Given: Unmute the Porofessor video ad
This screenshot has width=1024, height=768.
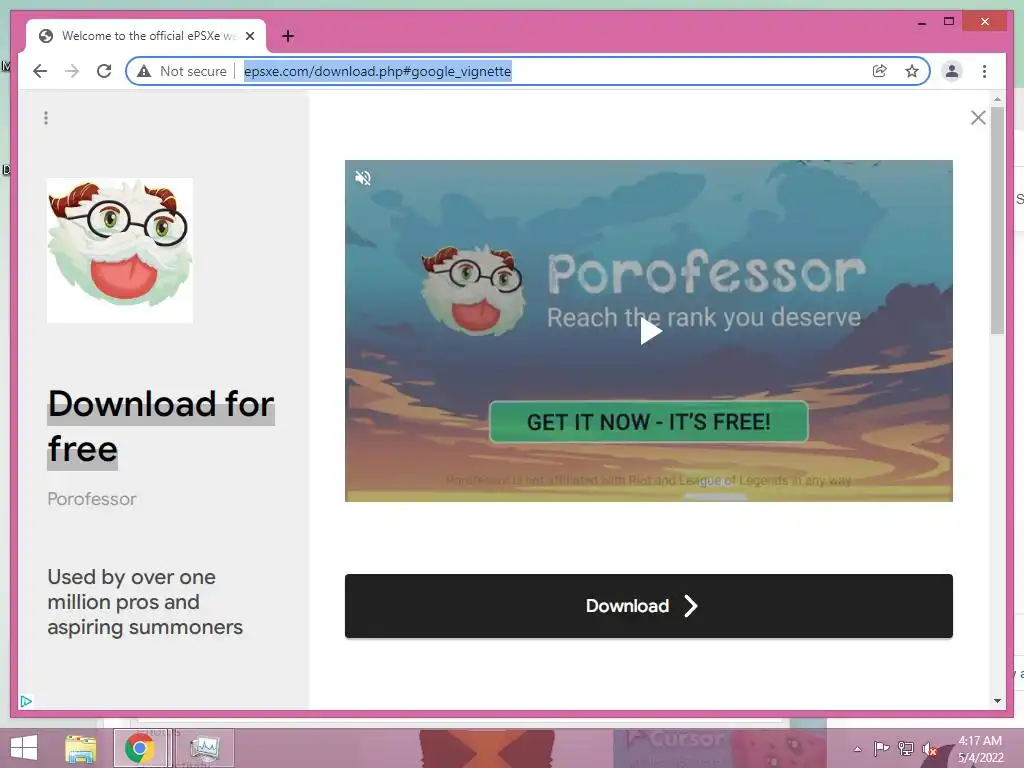Looking at the screenshot, I should 363,178.
